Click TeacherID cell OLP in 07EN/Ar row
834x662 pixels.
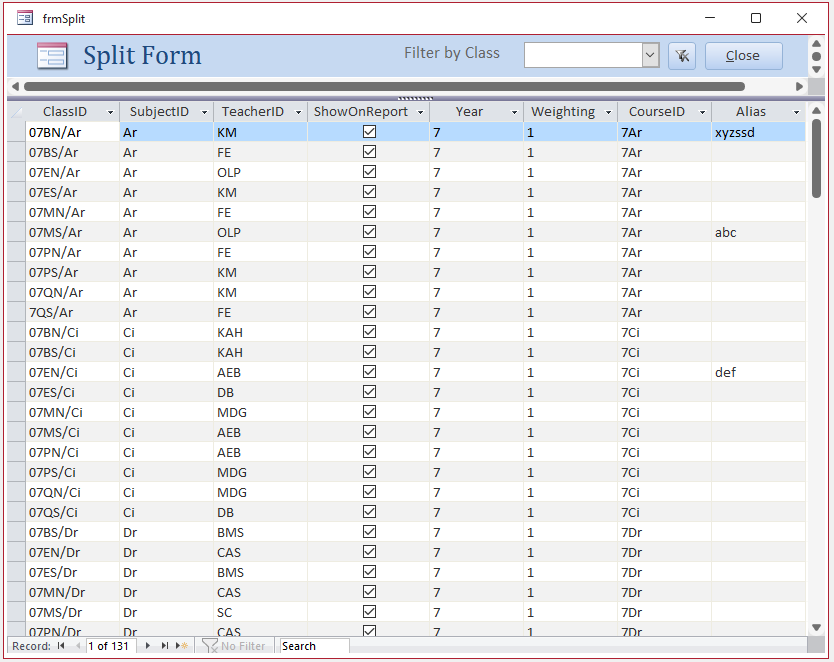click(261, 172)
